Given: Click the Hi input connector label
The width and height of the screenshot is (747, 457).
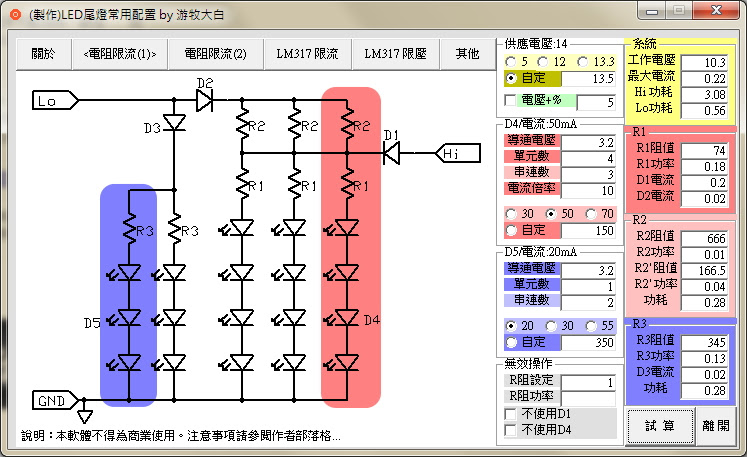Looking at the screenshot, I should 451,153.
